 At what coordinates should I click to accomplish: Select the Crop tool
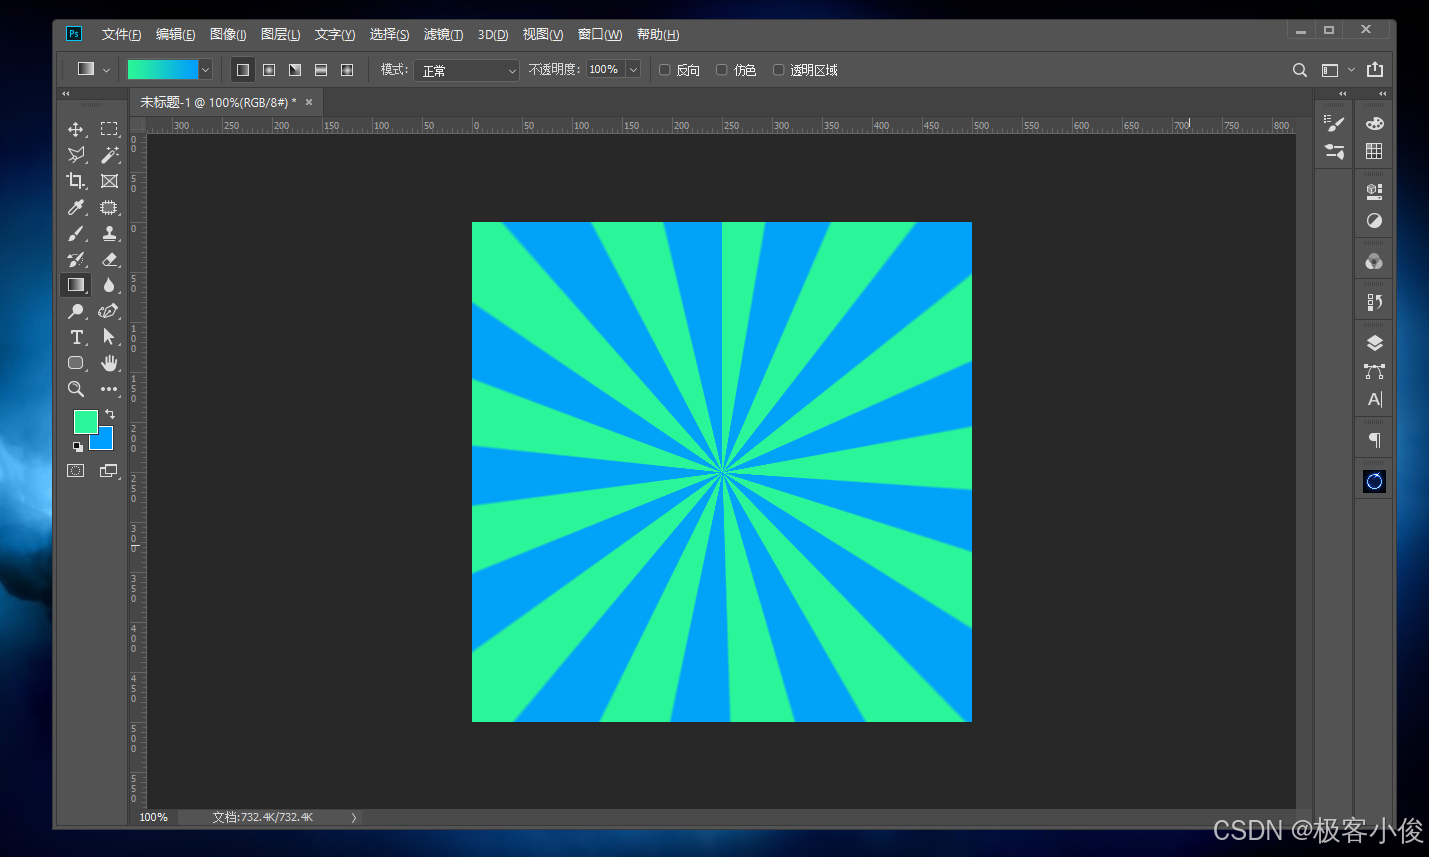tap(76, 181)
